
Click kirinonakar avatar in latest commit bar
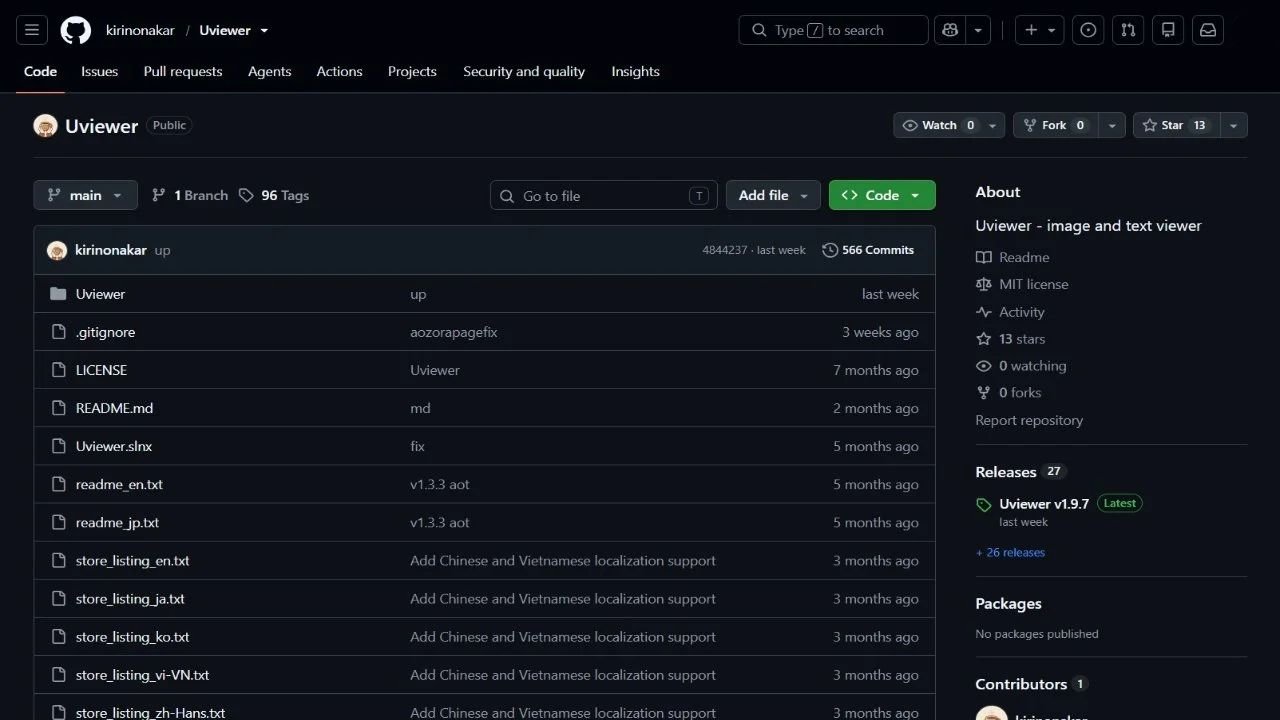click(x=57, y=250)
